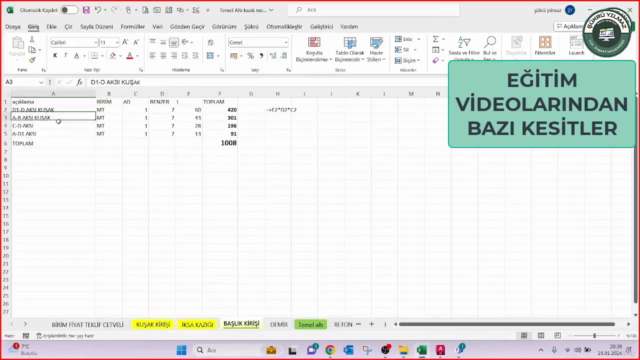Click the Sil delete cells button

[405, 50]
